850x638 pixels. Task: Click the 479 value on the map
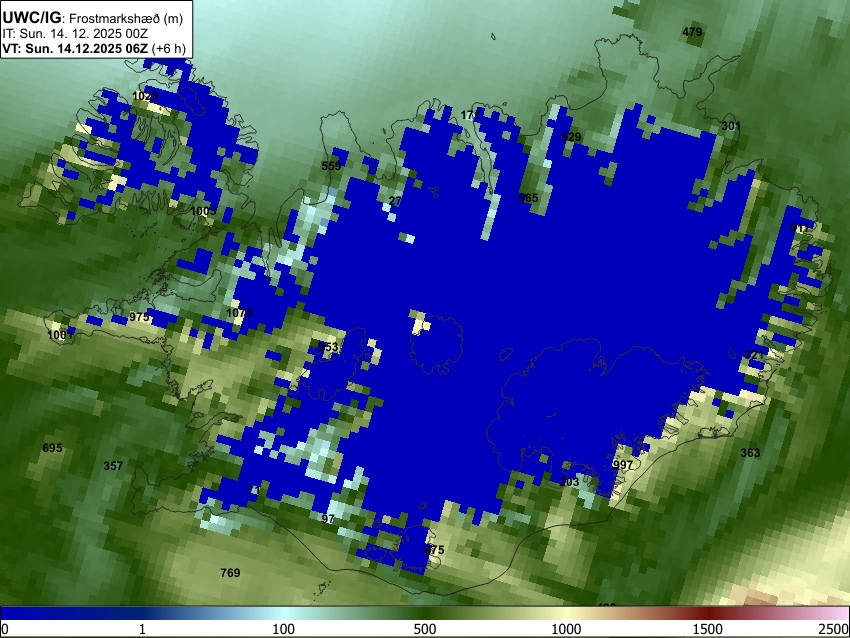coord(692,32)
